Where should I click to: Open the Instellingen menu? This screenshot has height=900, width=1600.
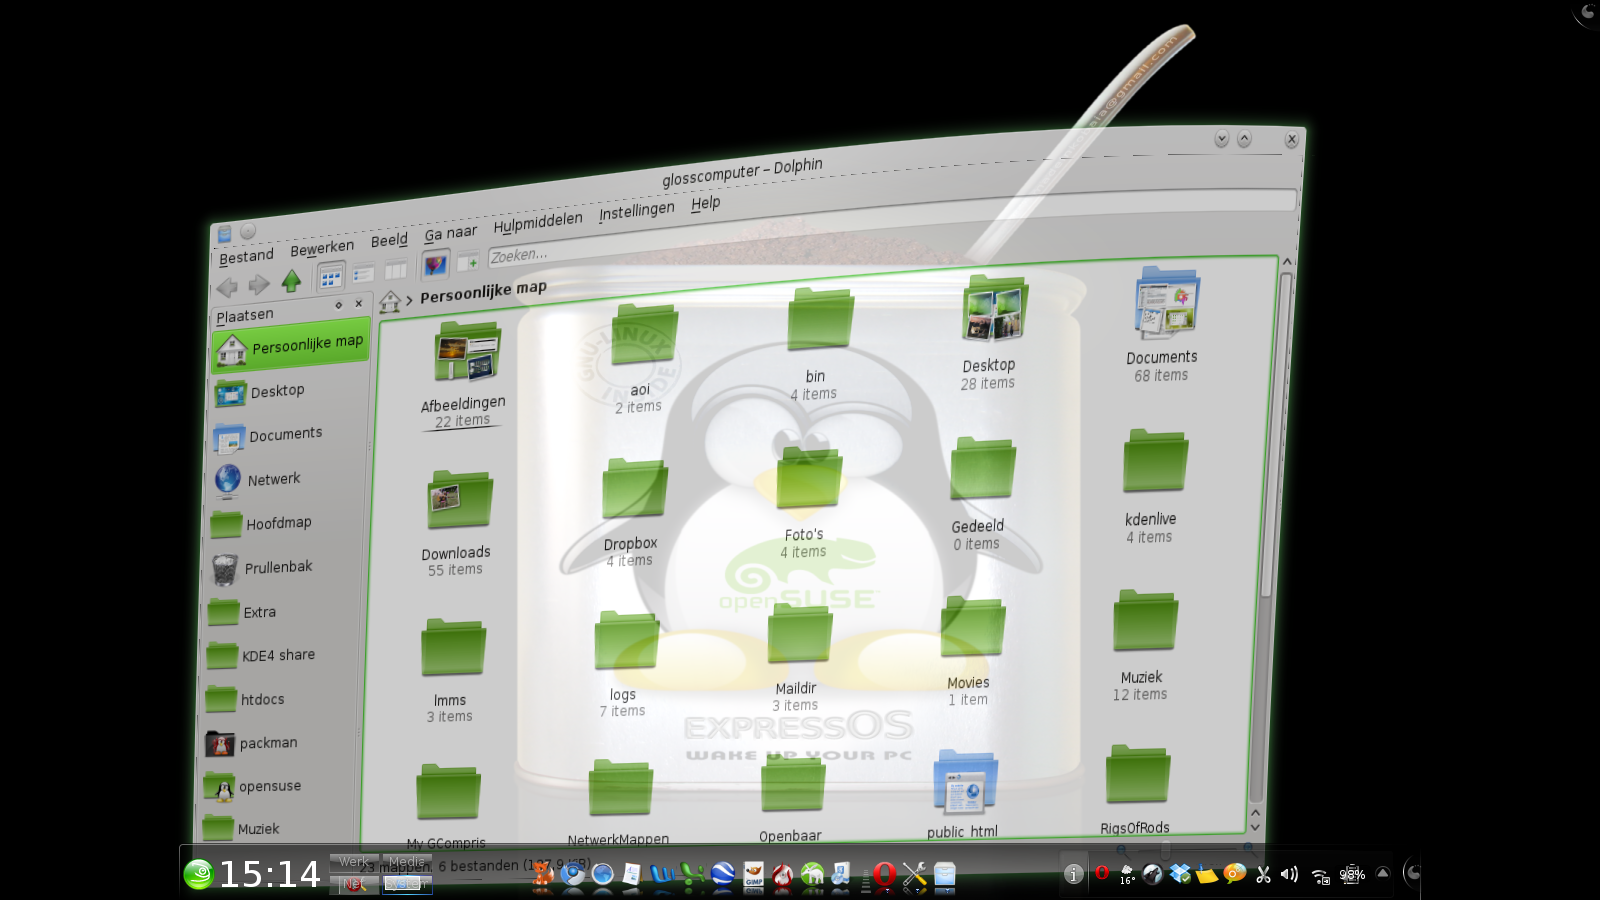coord(637,211)
